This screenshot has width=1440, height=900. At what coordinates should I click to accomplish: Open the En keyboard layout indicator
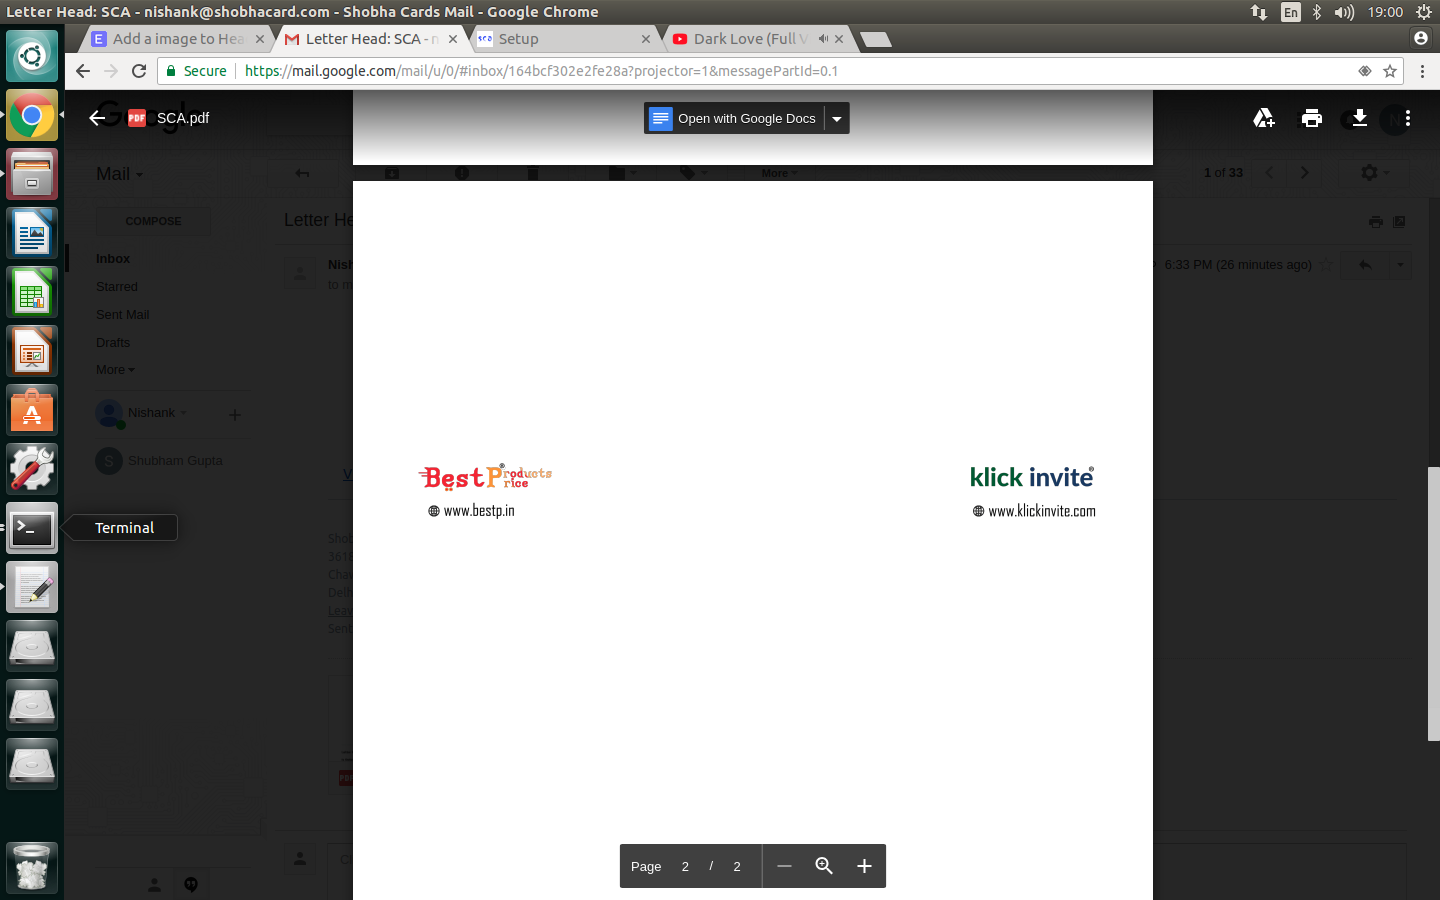(1291, 12)
